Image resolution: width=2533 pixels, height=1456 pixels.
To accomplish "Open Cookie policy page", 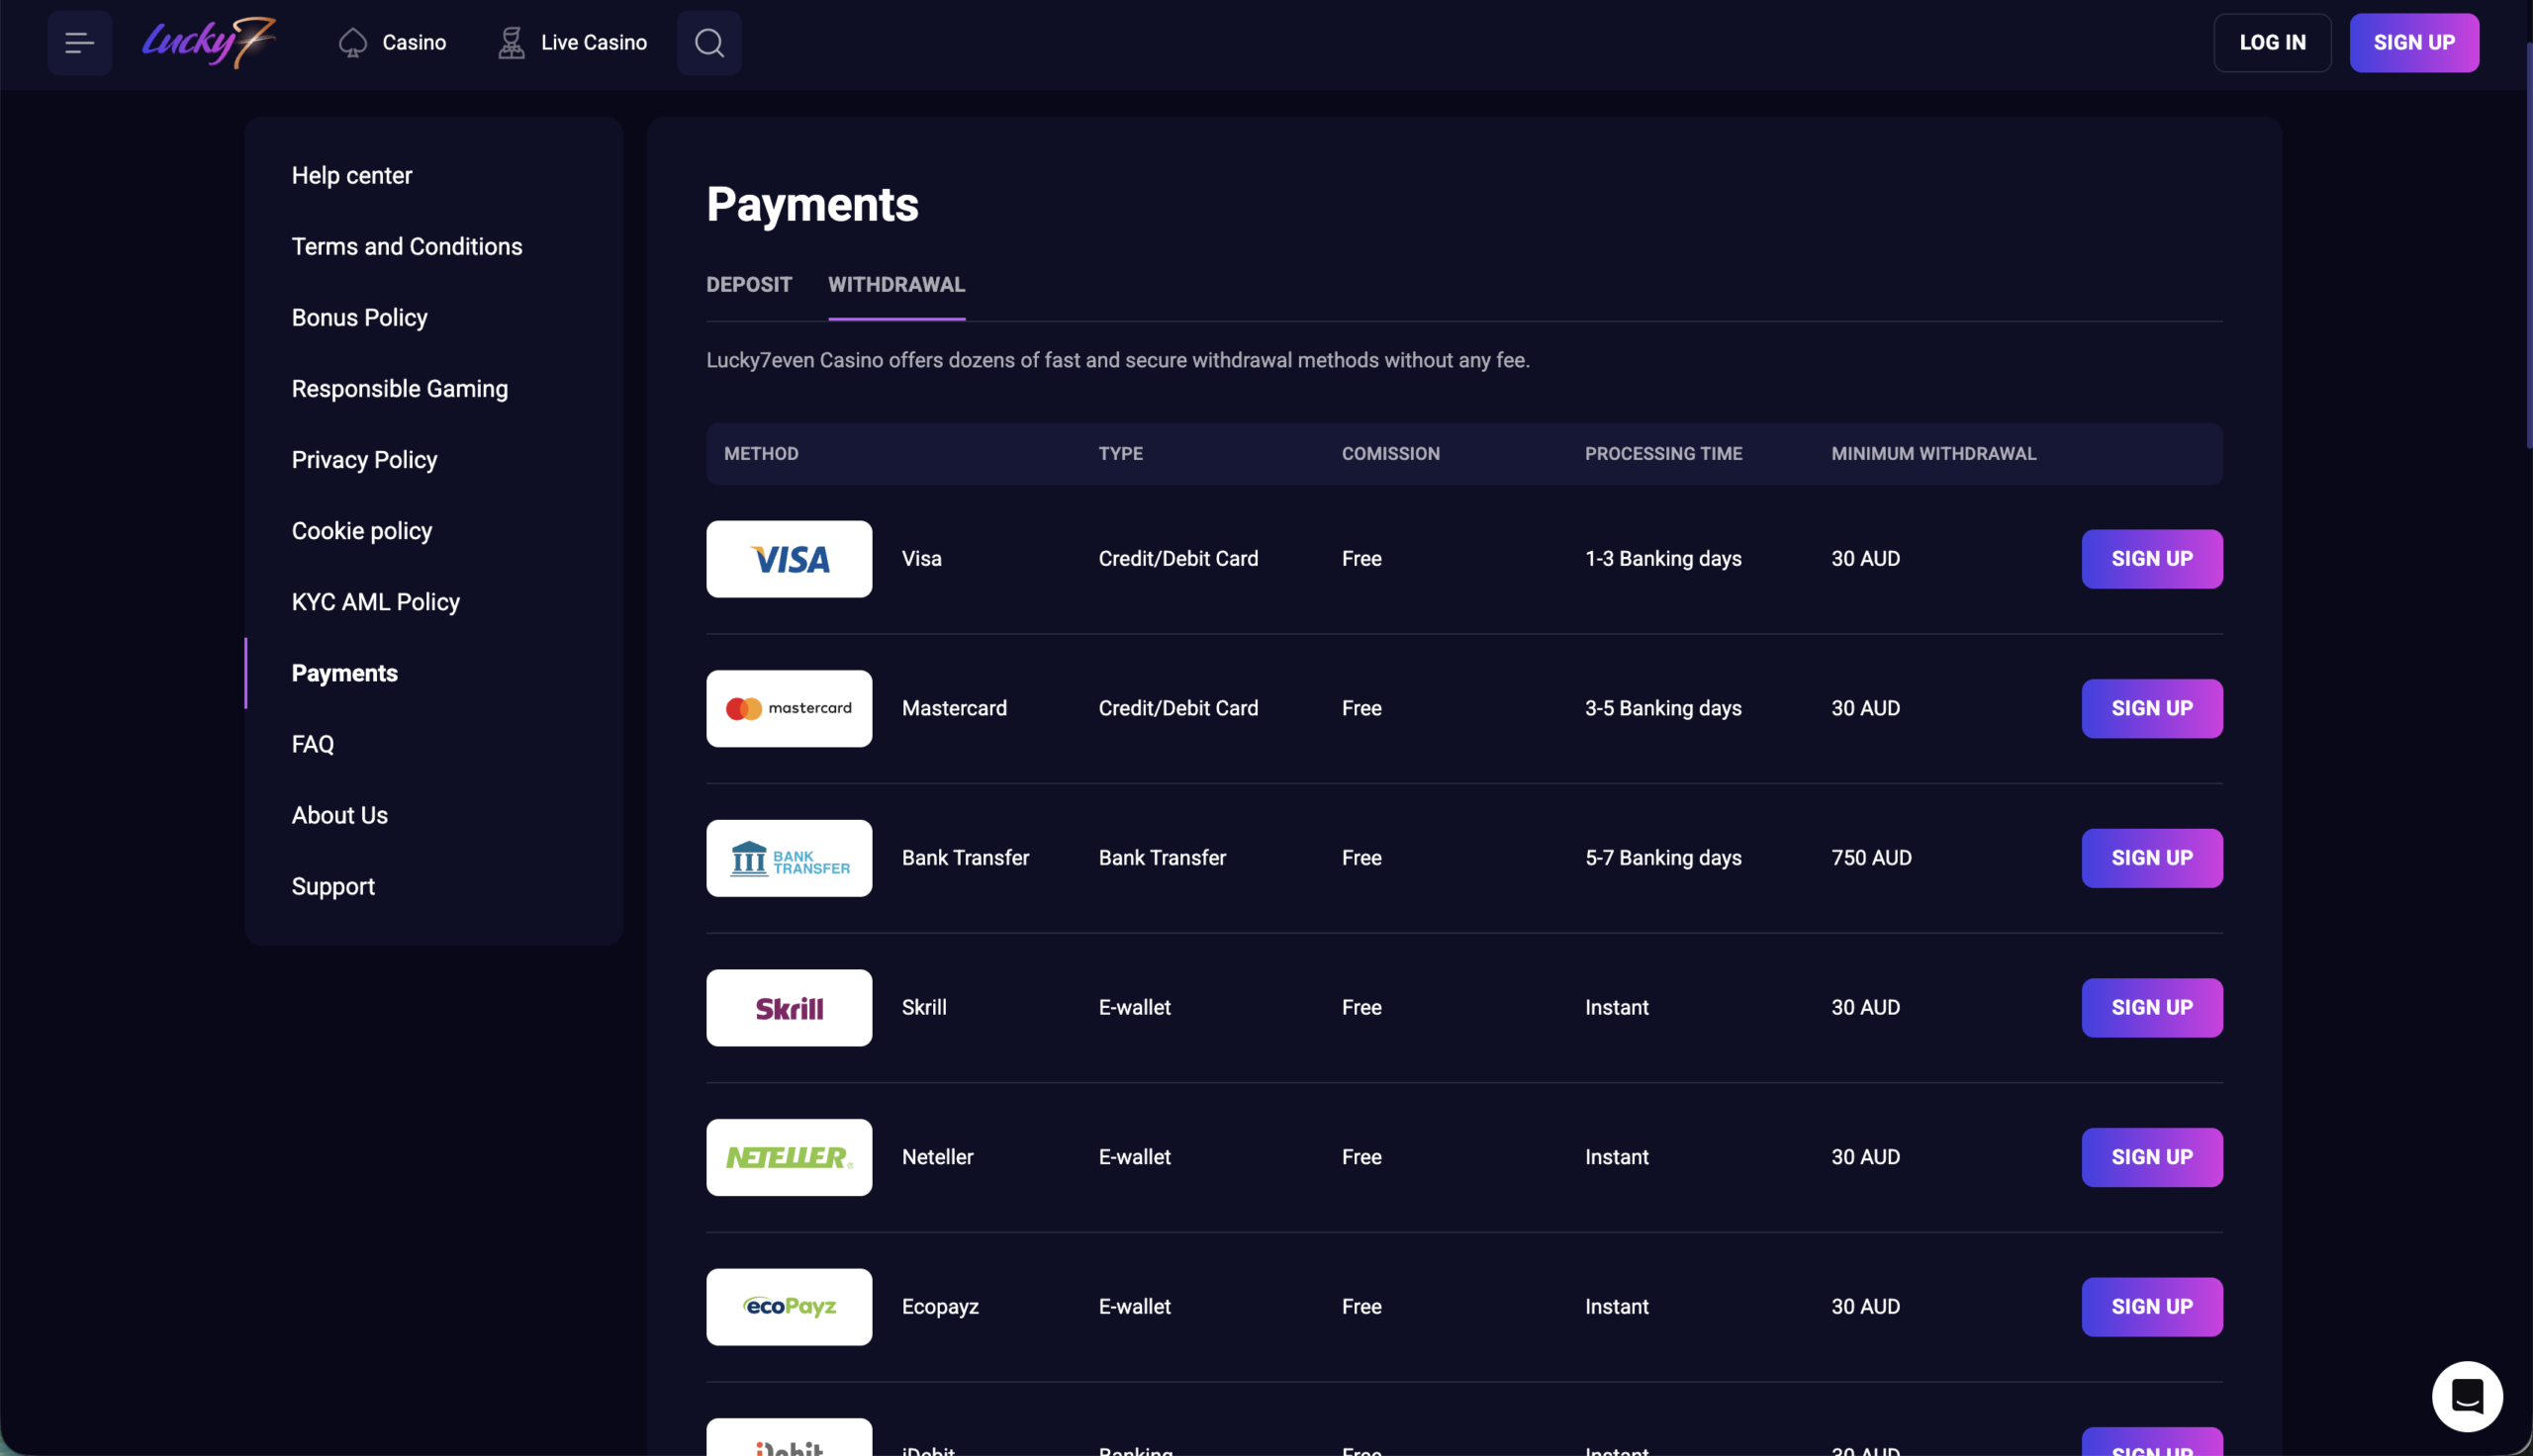I will 362,531.
